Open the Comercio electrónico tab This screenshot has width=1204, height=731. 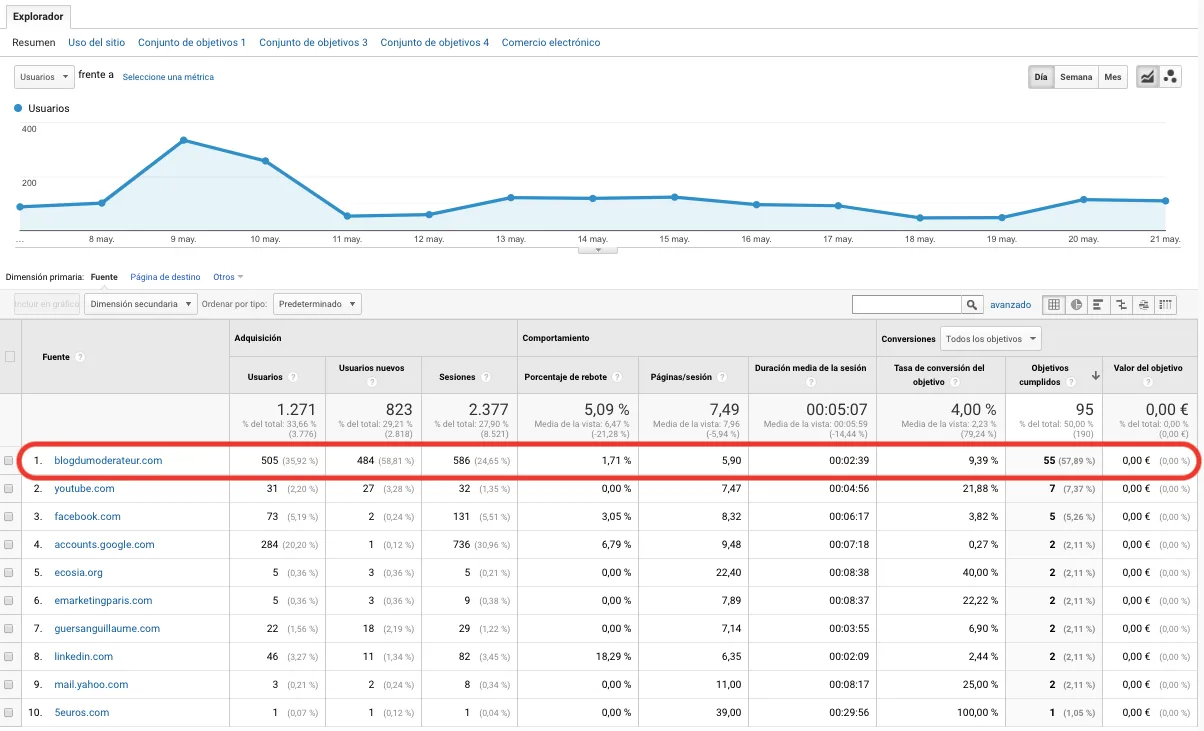pos(550,43)
